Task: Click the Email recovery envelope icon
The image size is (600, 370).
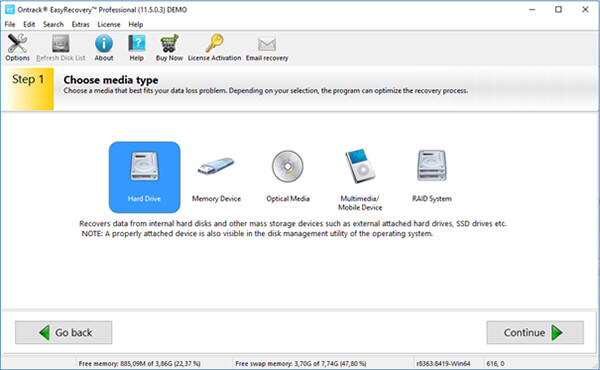Action: 267,44
